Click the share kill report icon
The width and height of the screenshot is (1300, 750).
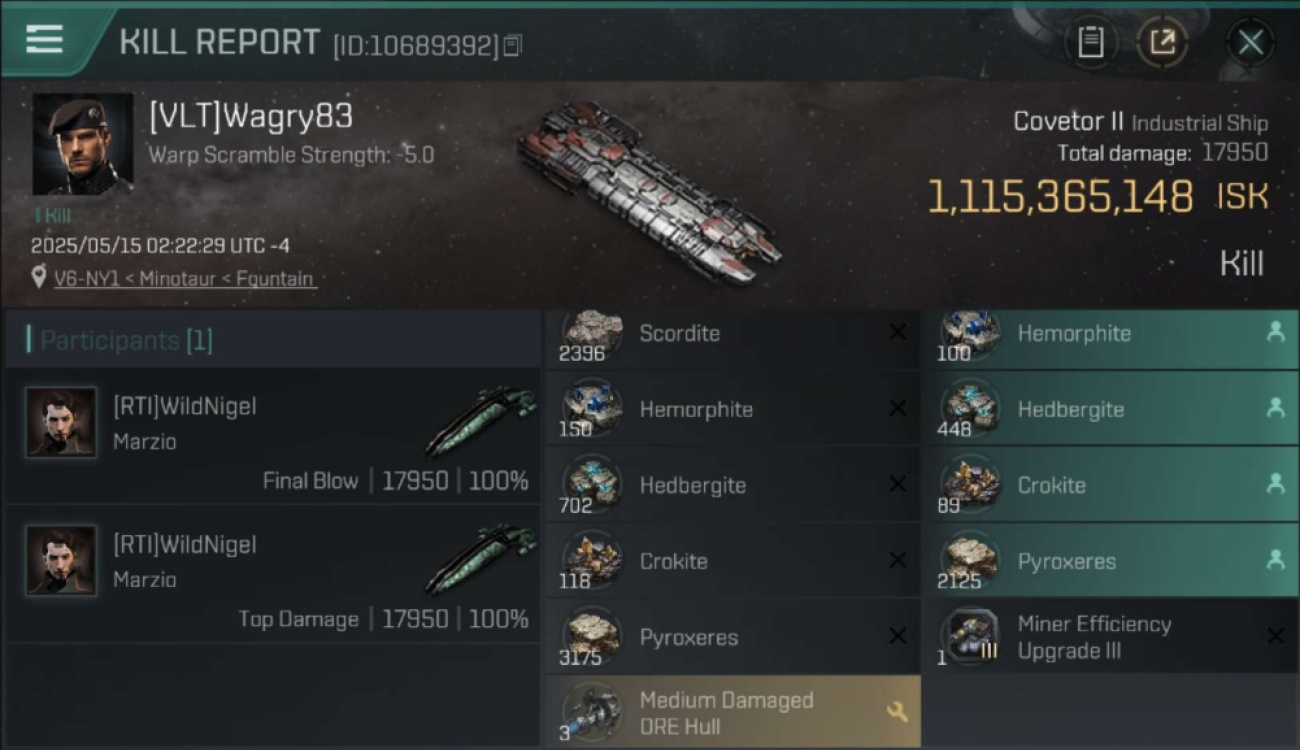point(1162,42)
